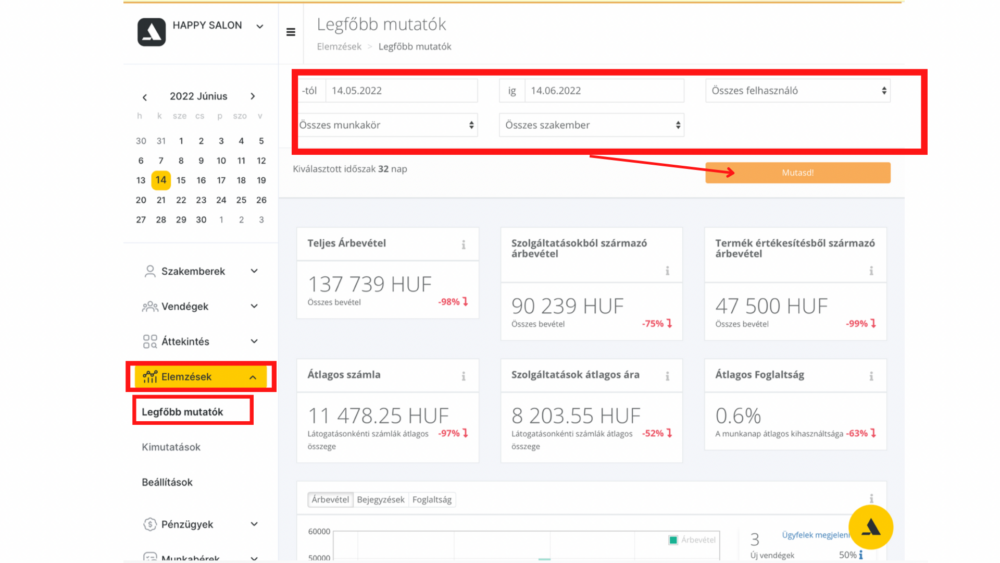Go to previous month in calendar
The image size is (1000, 563).
[145, 97]
